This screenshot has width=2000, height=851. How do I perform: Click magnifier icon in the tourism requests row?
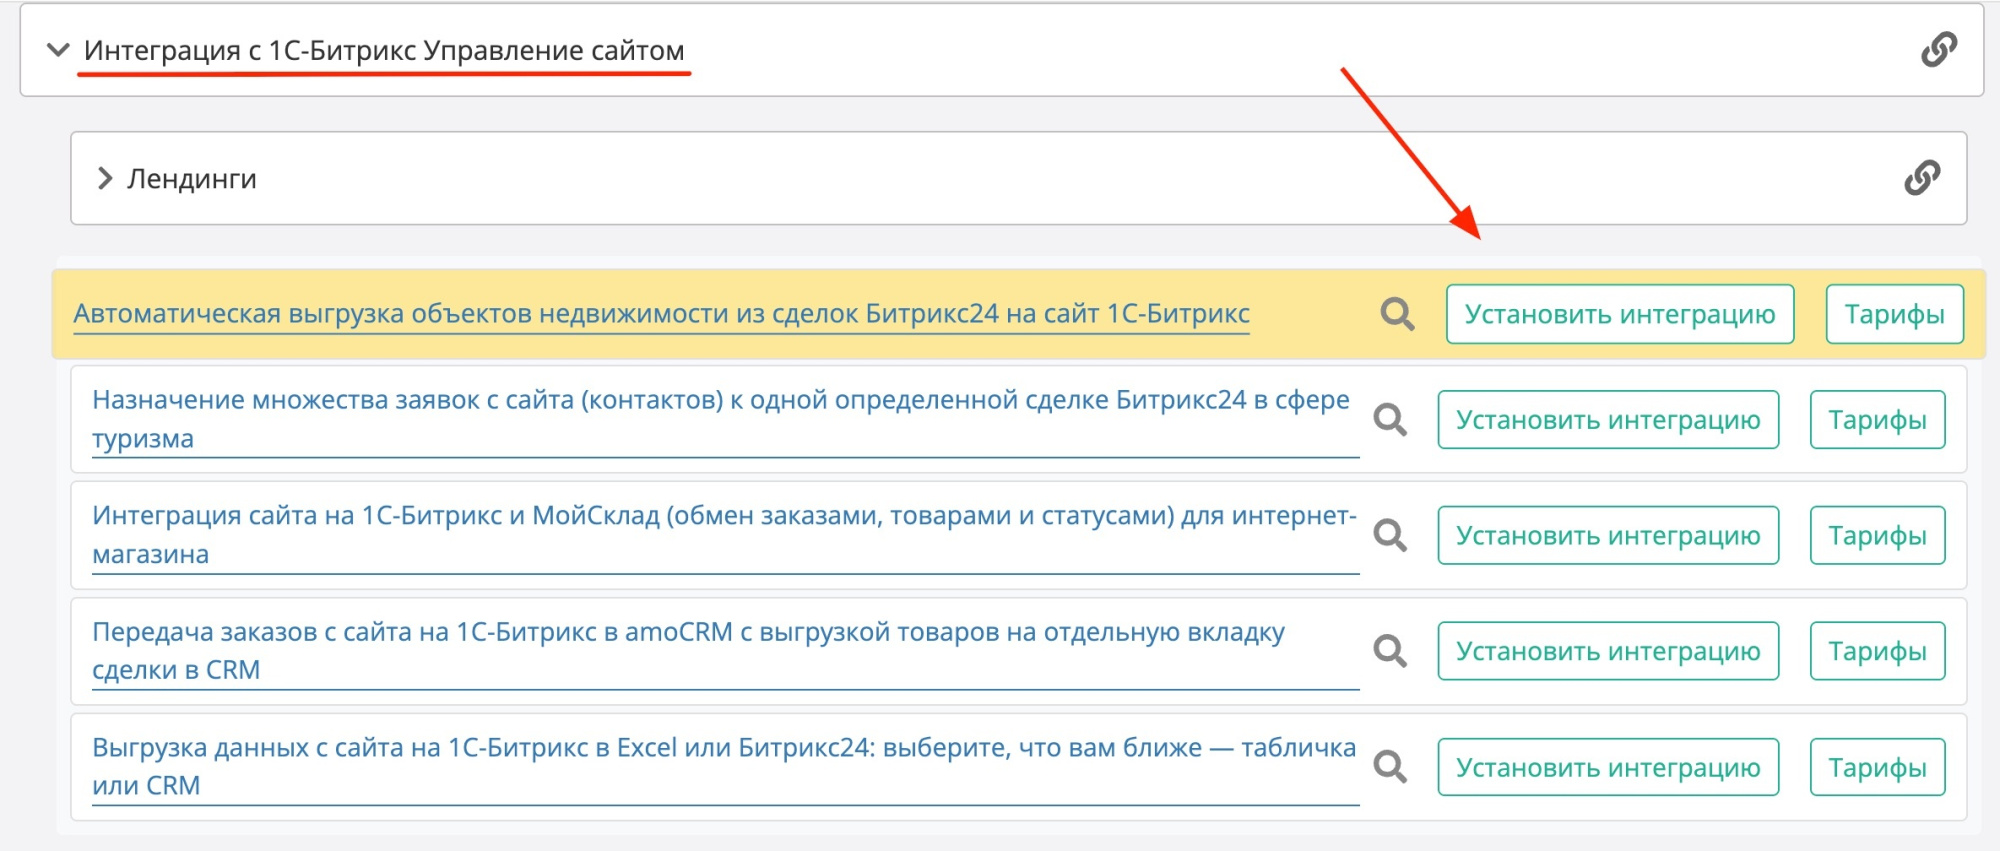click(x=1390, y=420)
